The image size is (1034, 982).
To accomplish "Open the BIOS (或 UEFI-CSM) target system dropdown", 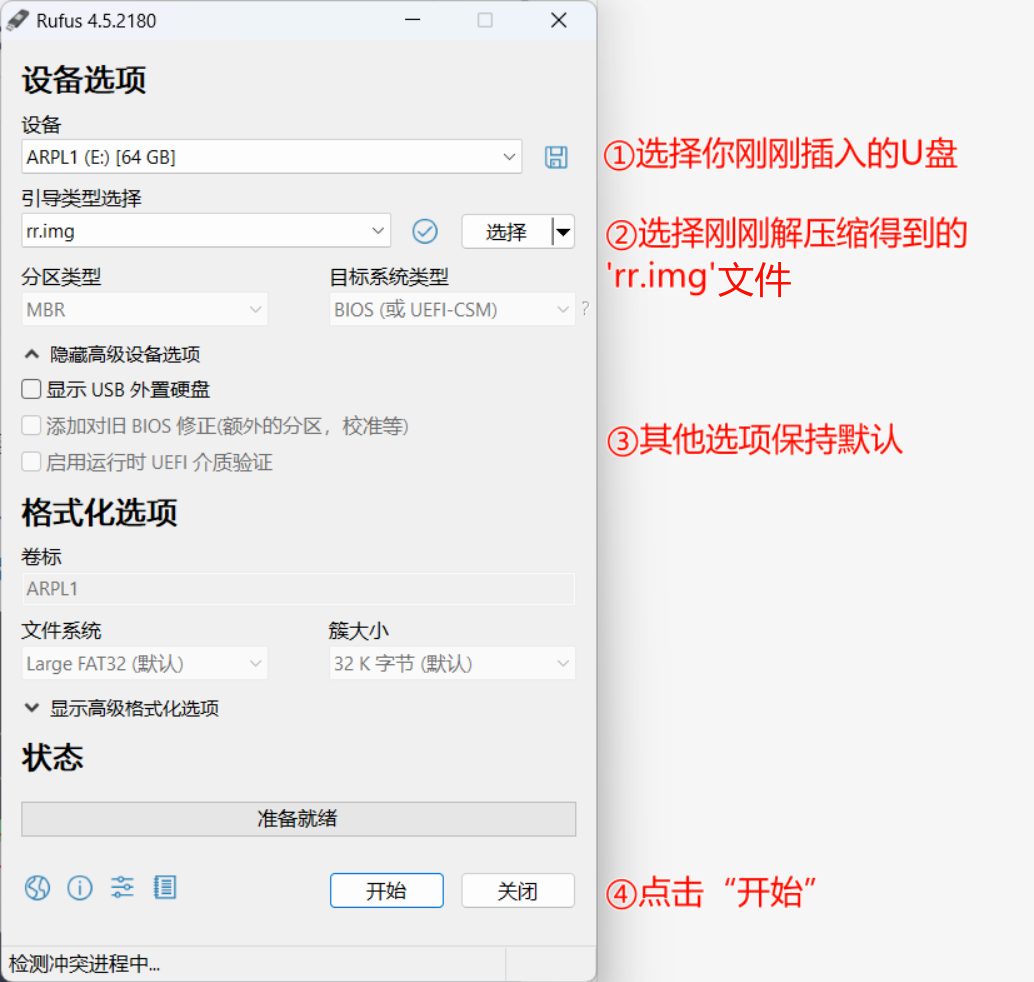I will tap(452, 309).
